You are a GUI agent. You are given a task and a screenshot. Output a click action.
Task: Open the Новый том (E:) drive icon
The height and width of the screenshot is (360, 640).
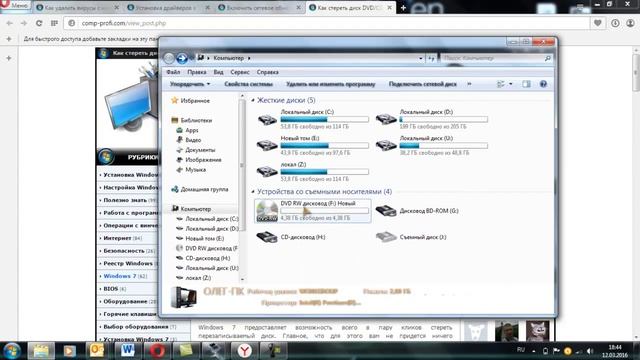click(267, 146)
